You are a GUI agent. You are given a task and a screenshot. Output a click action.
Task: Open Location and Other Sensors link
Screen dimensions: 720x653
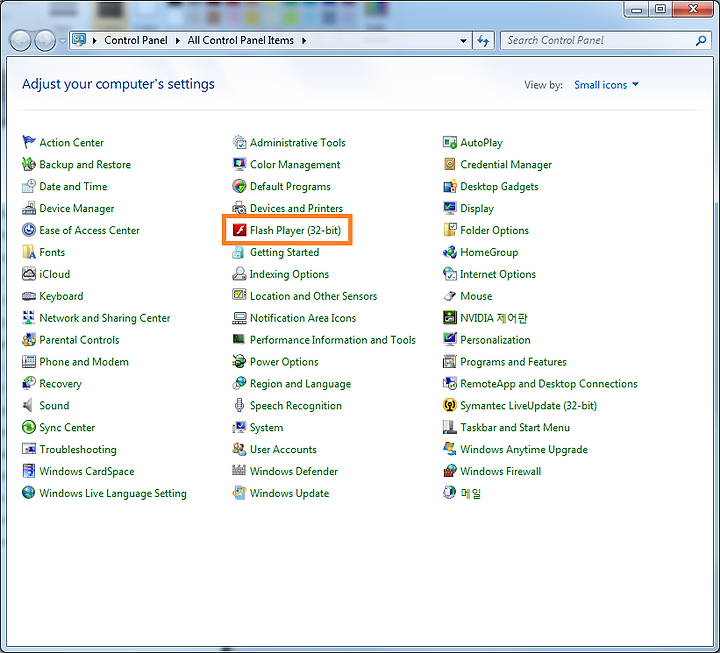[313, 296]
